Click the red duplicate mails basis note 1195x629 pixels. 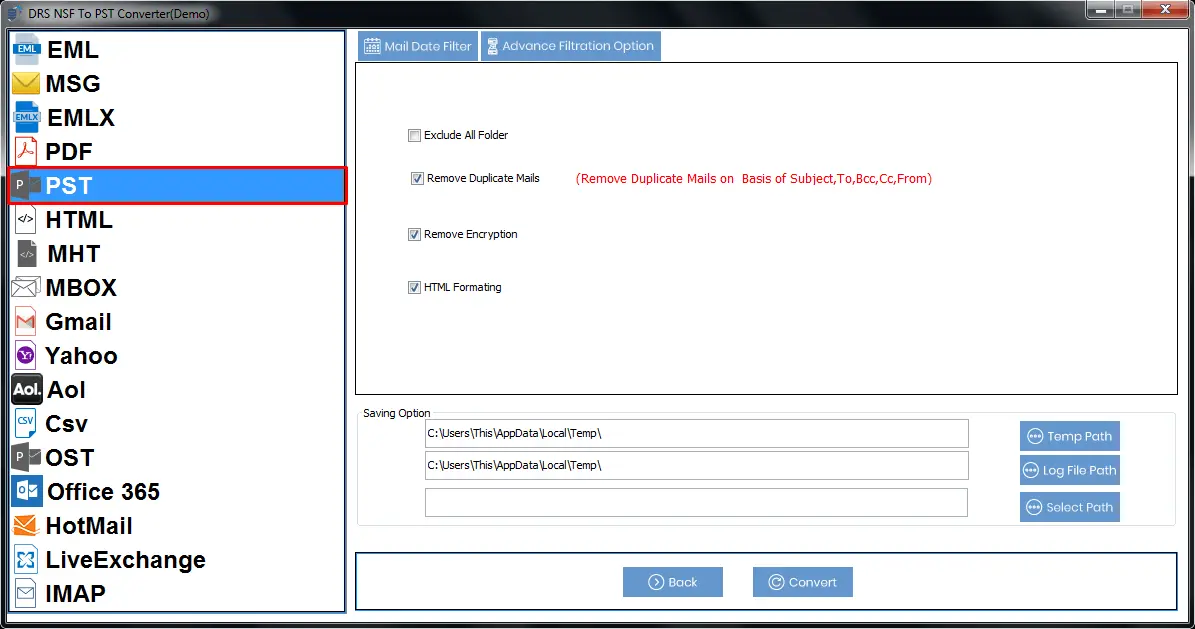754,178
